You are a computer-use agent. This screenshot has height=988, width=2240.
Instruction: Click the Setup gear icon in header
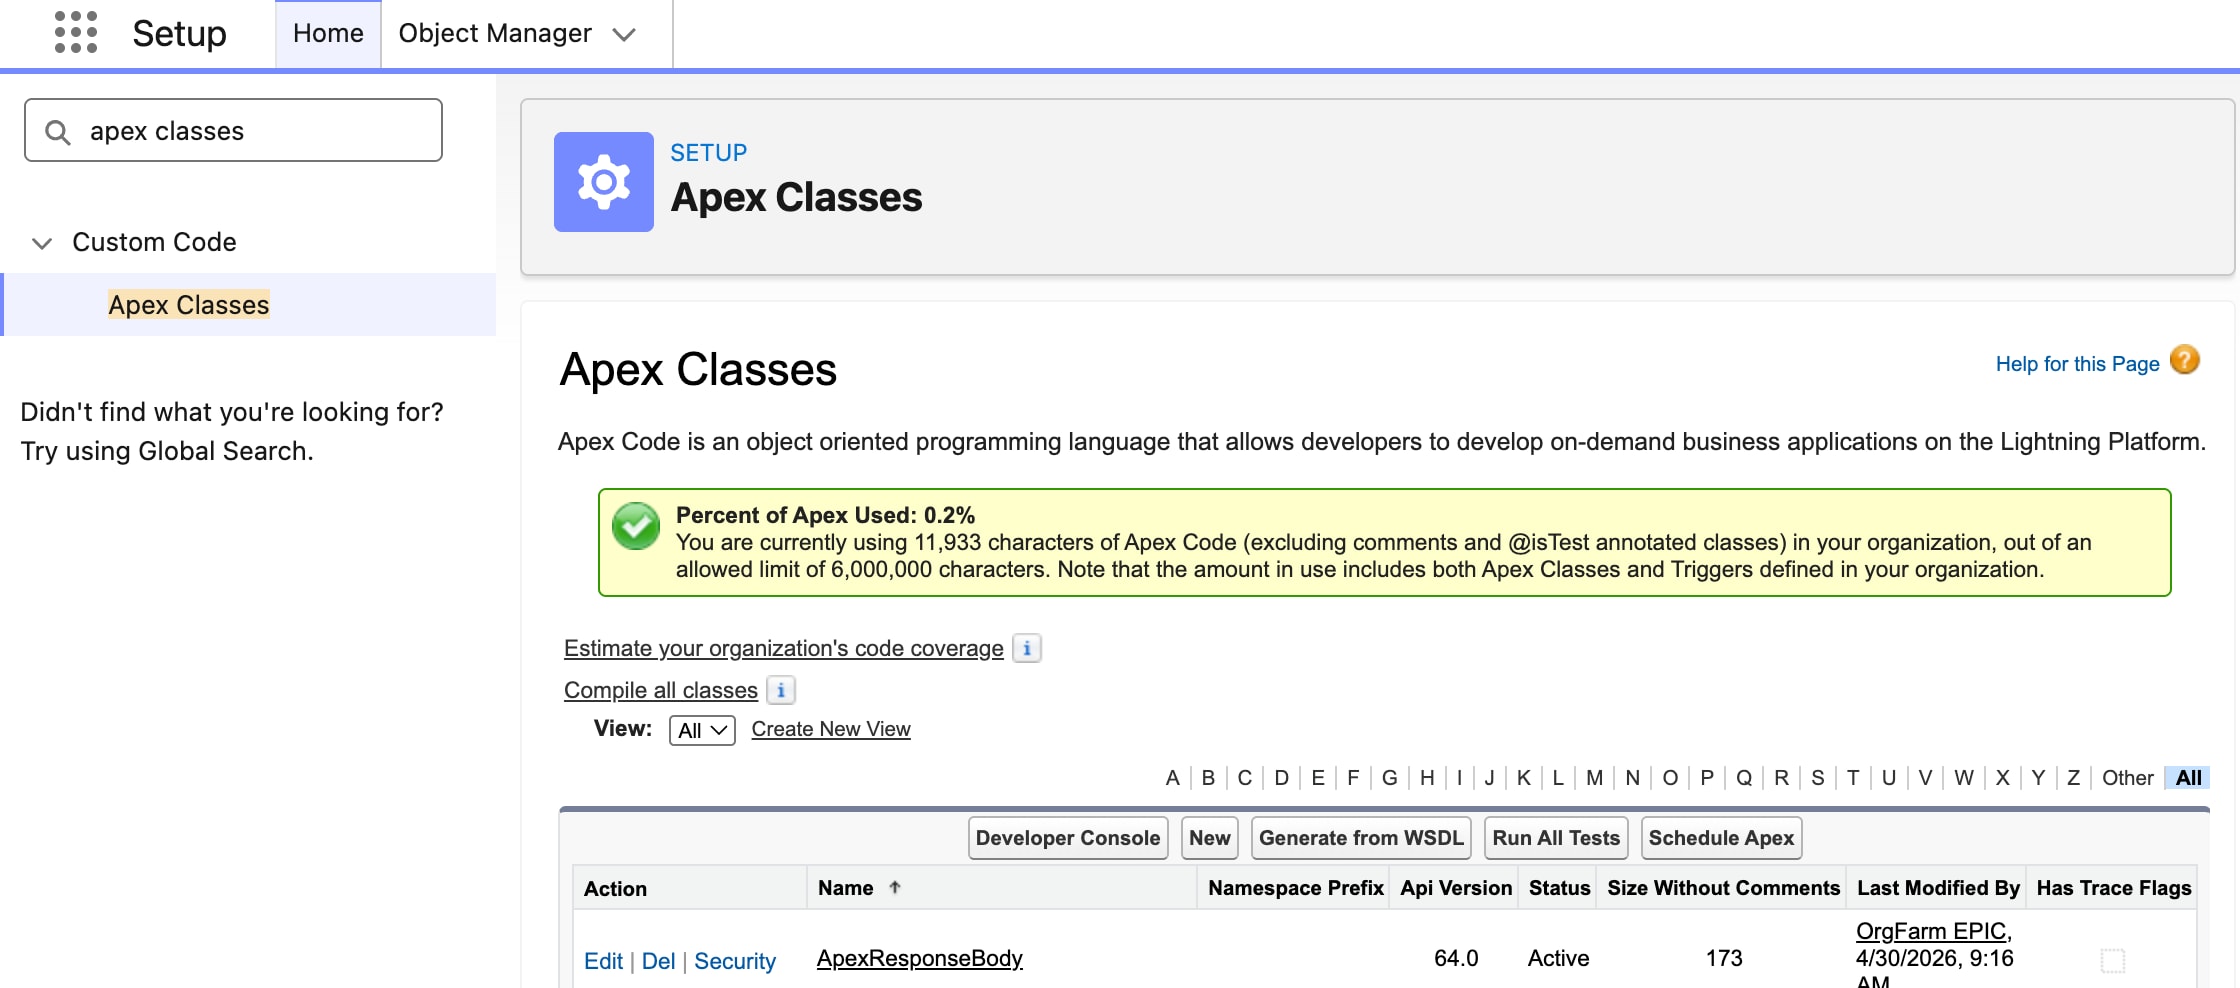tap(604, 182)
